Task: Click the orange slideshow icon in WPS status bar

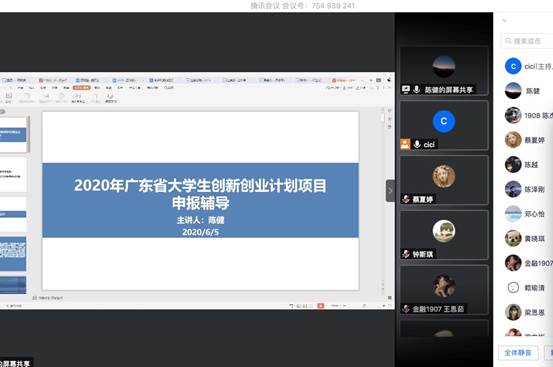Action: click(321, 306)
